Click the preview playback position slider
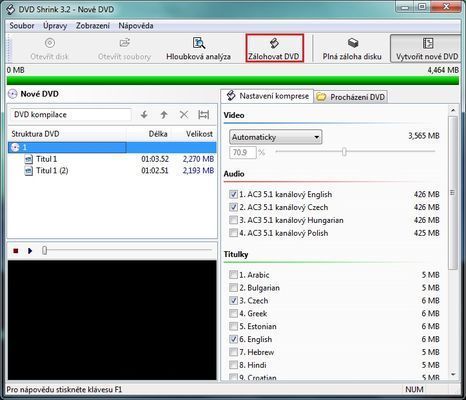 (x=127, y=250)
